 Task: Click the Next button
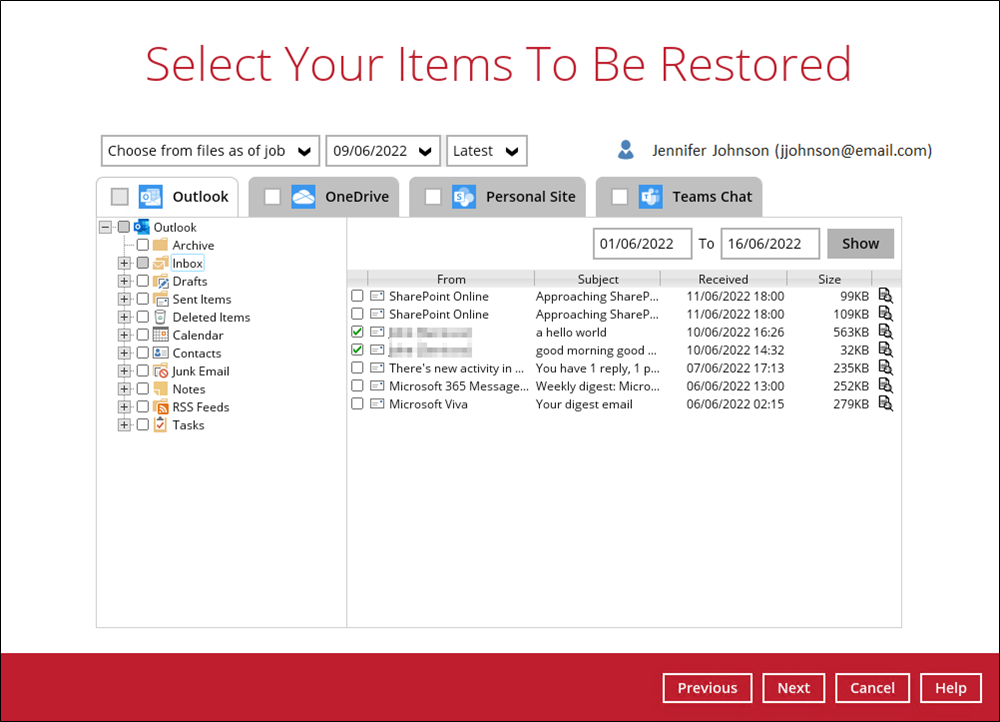pyautogui.click(x=793, y=688)
